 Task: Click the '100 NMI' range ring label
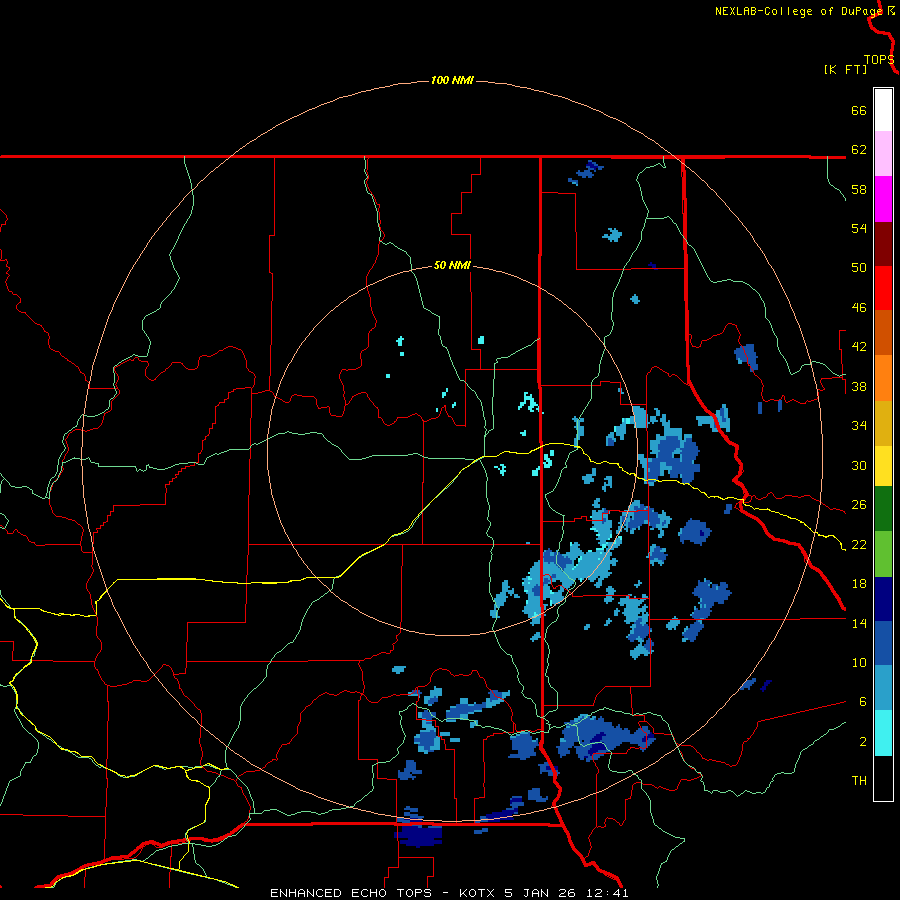coord(452,80)
